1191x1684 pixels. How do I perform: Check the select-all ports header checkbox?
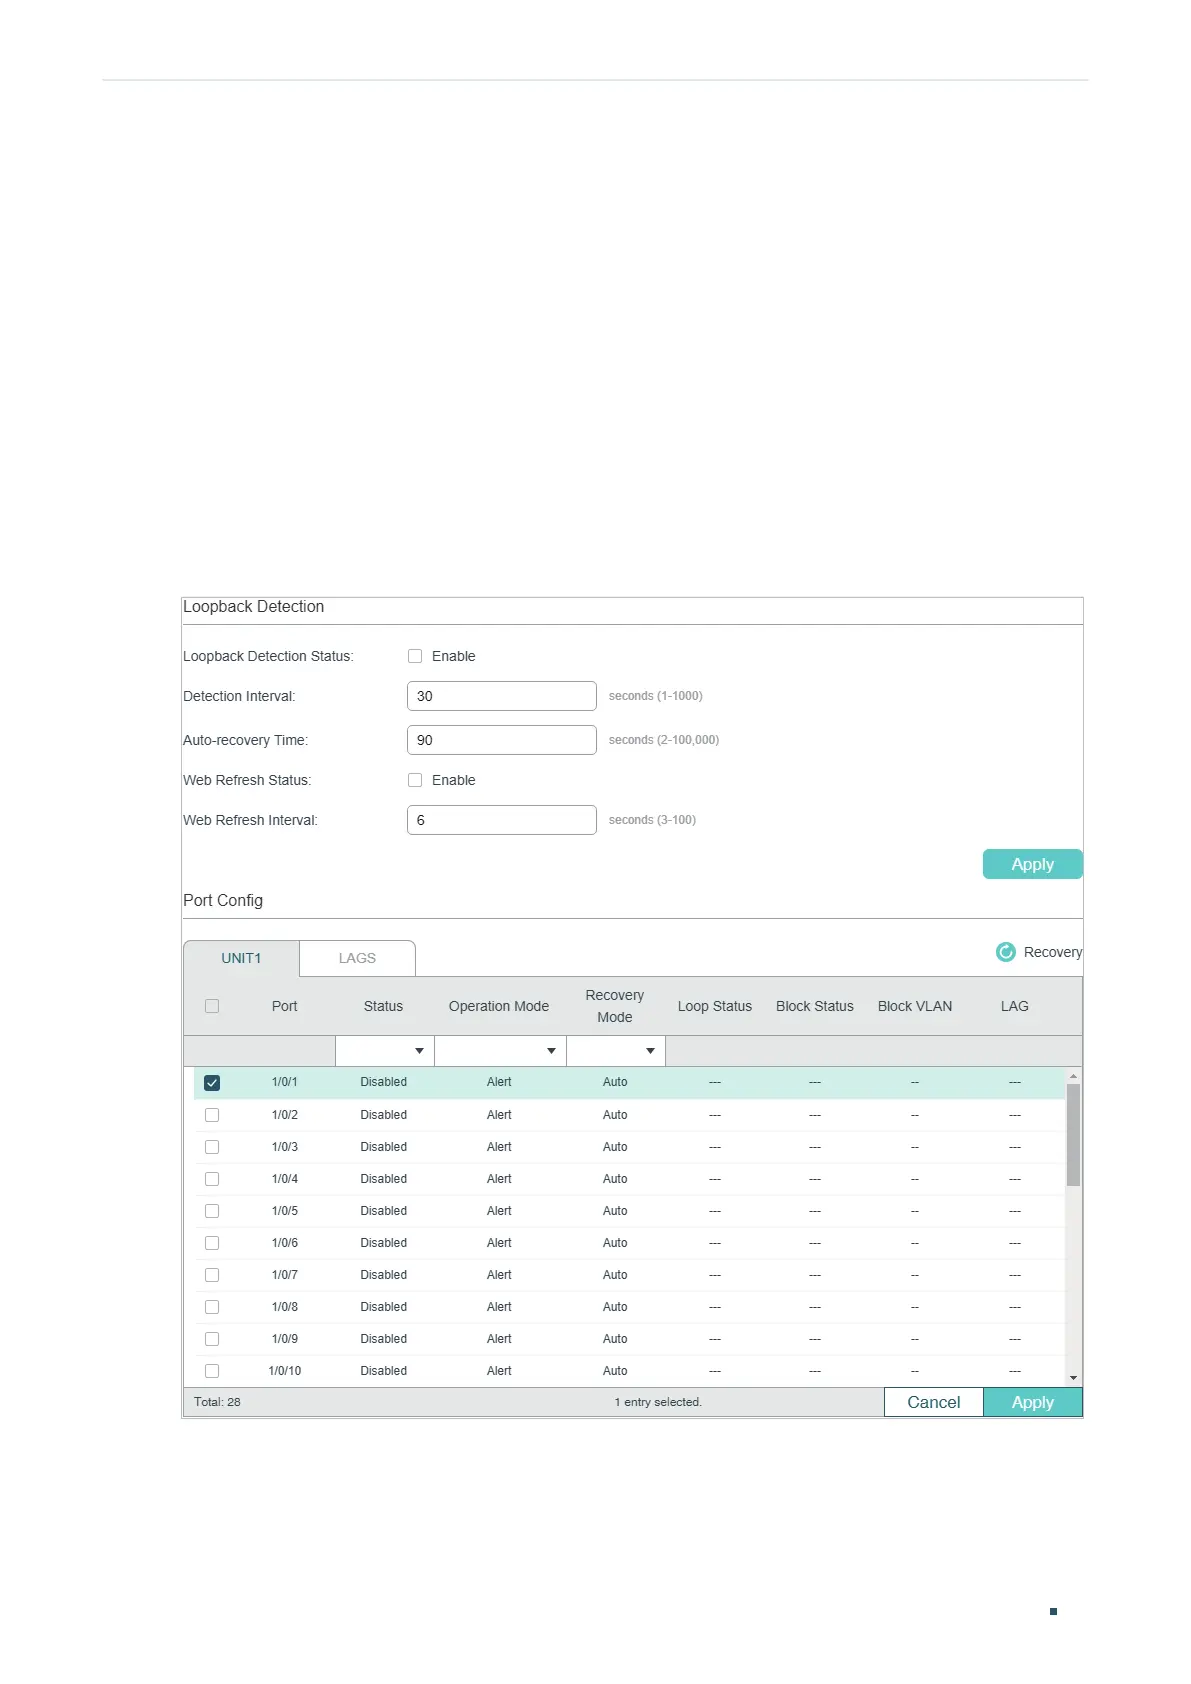pos(212,1006)
